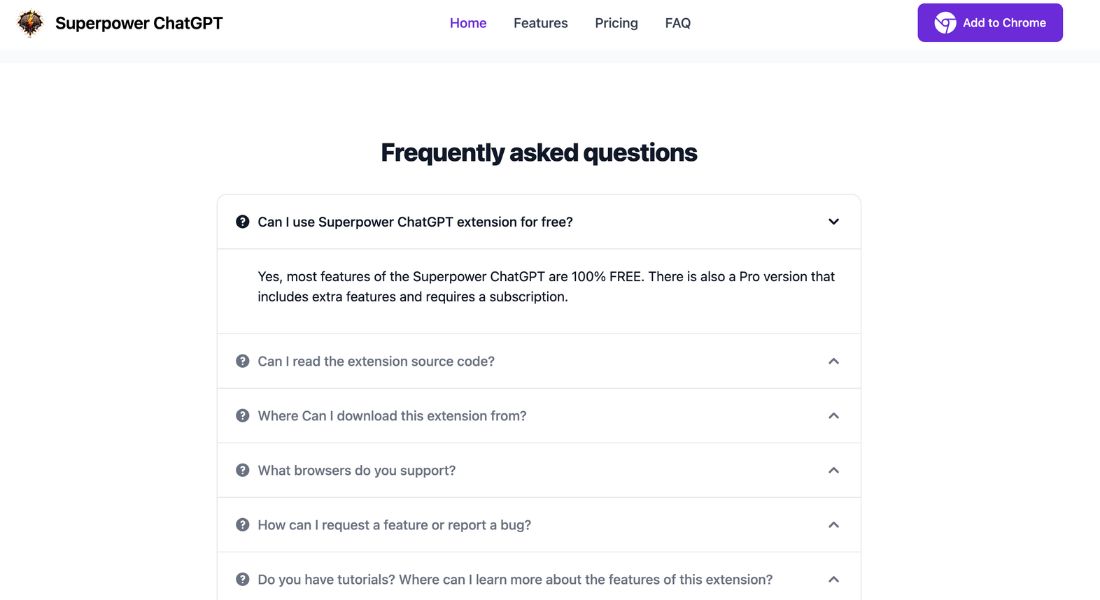Select the Superpower ChatGPT title text
The height and width of the screenshot is (600, 1100).
139,23
